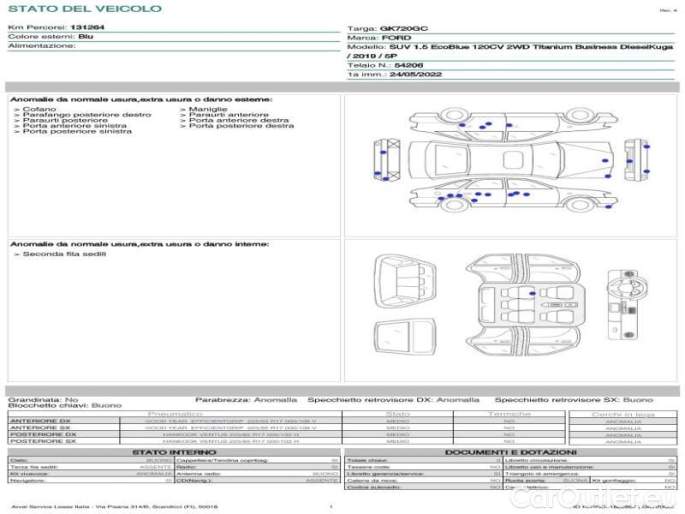Click the lower-left interior panel diagram
The height and width of the screenshot is (514, 685).
coord(405,335)
